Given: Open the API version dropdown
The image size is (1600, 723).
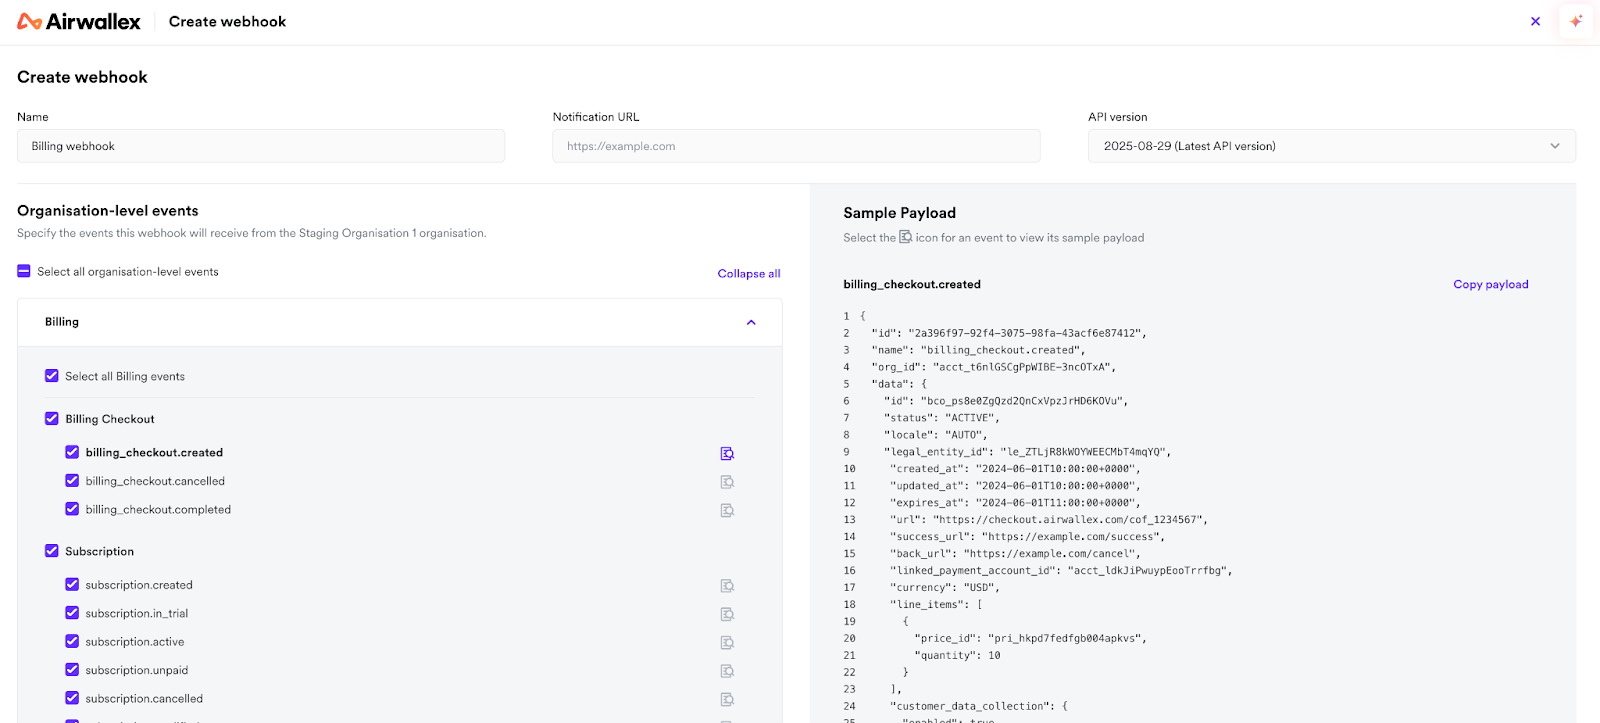Looking at the screenshot, I should point(1331,146).
